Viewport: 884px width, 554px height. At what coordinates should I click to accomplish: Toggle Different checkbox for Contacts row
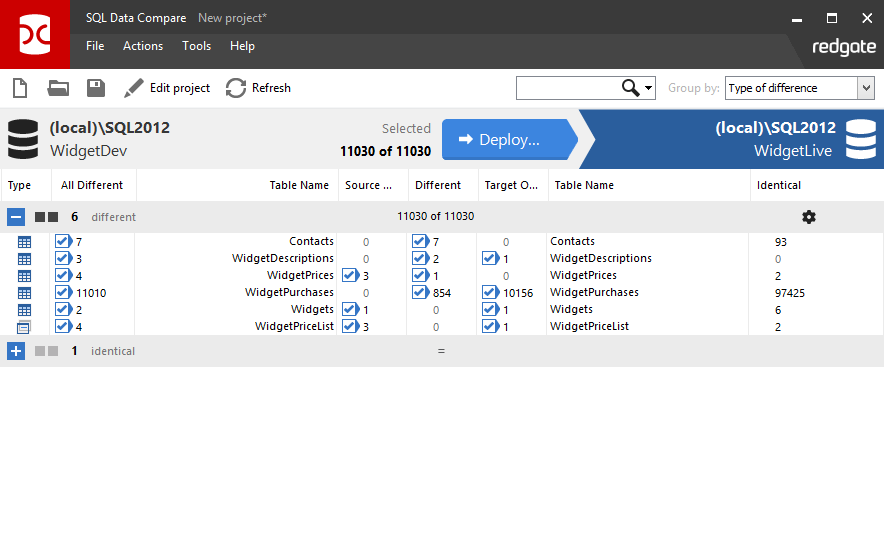[x=419, y=242]
